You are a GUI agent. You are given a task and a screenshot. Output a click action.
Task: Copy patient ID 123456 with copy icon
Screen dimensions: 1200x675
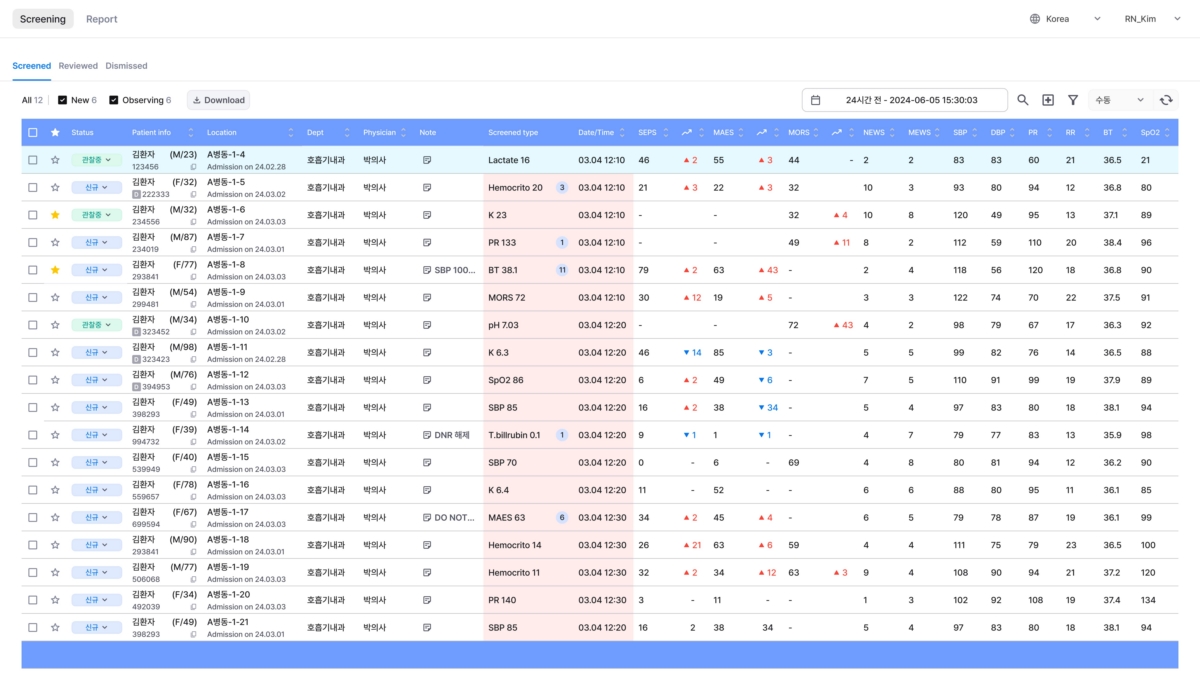pos(192,167)
